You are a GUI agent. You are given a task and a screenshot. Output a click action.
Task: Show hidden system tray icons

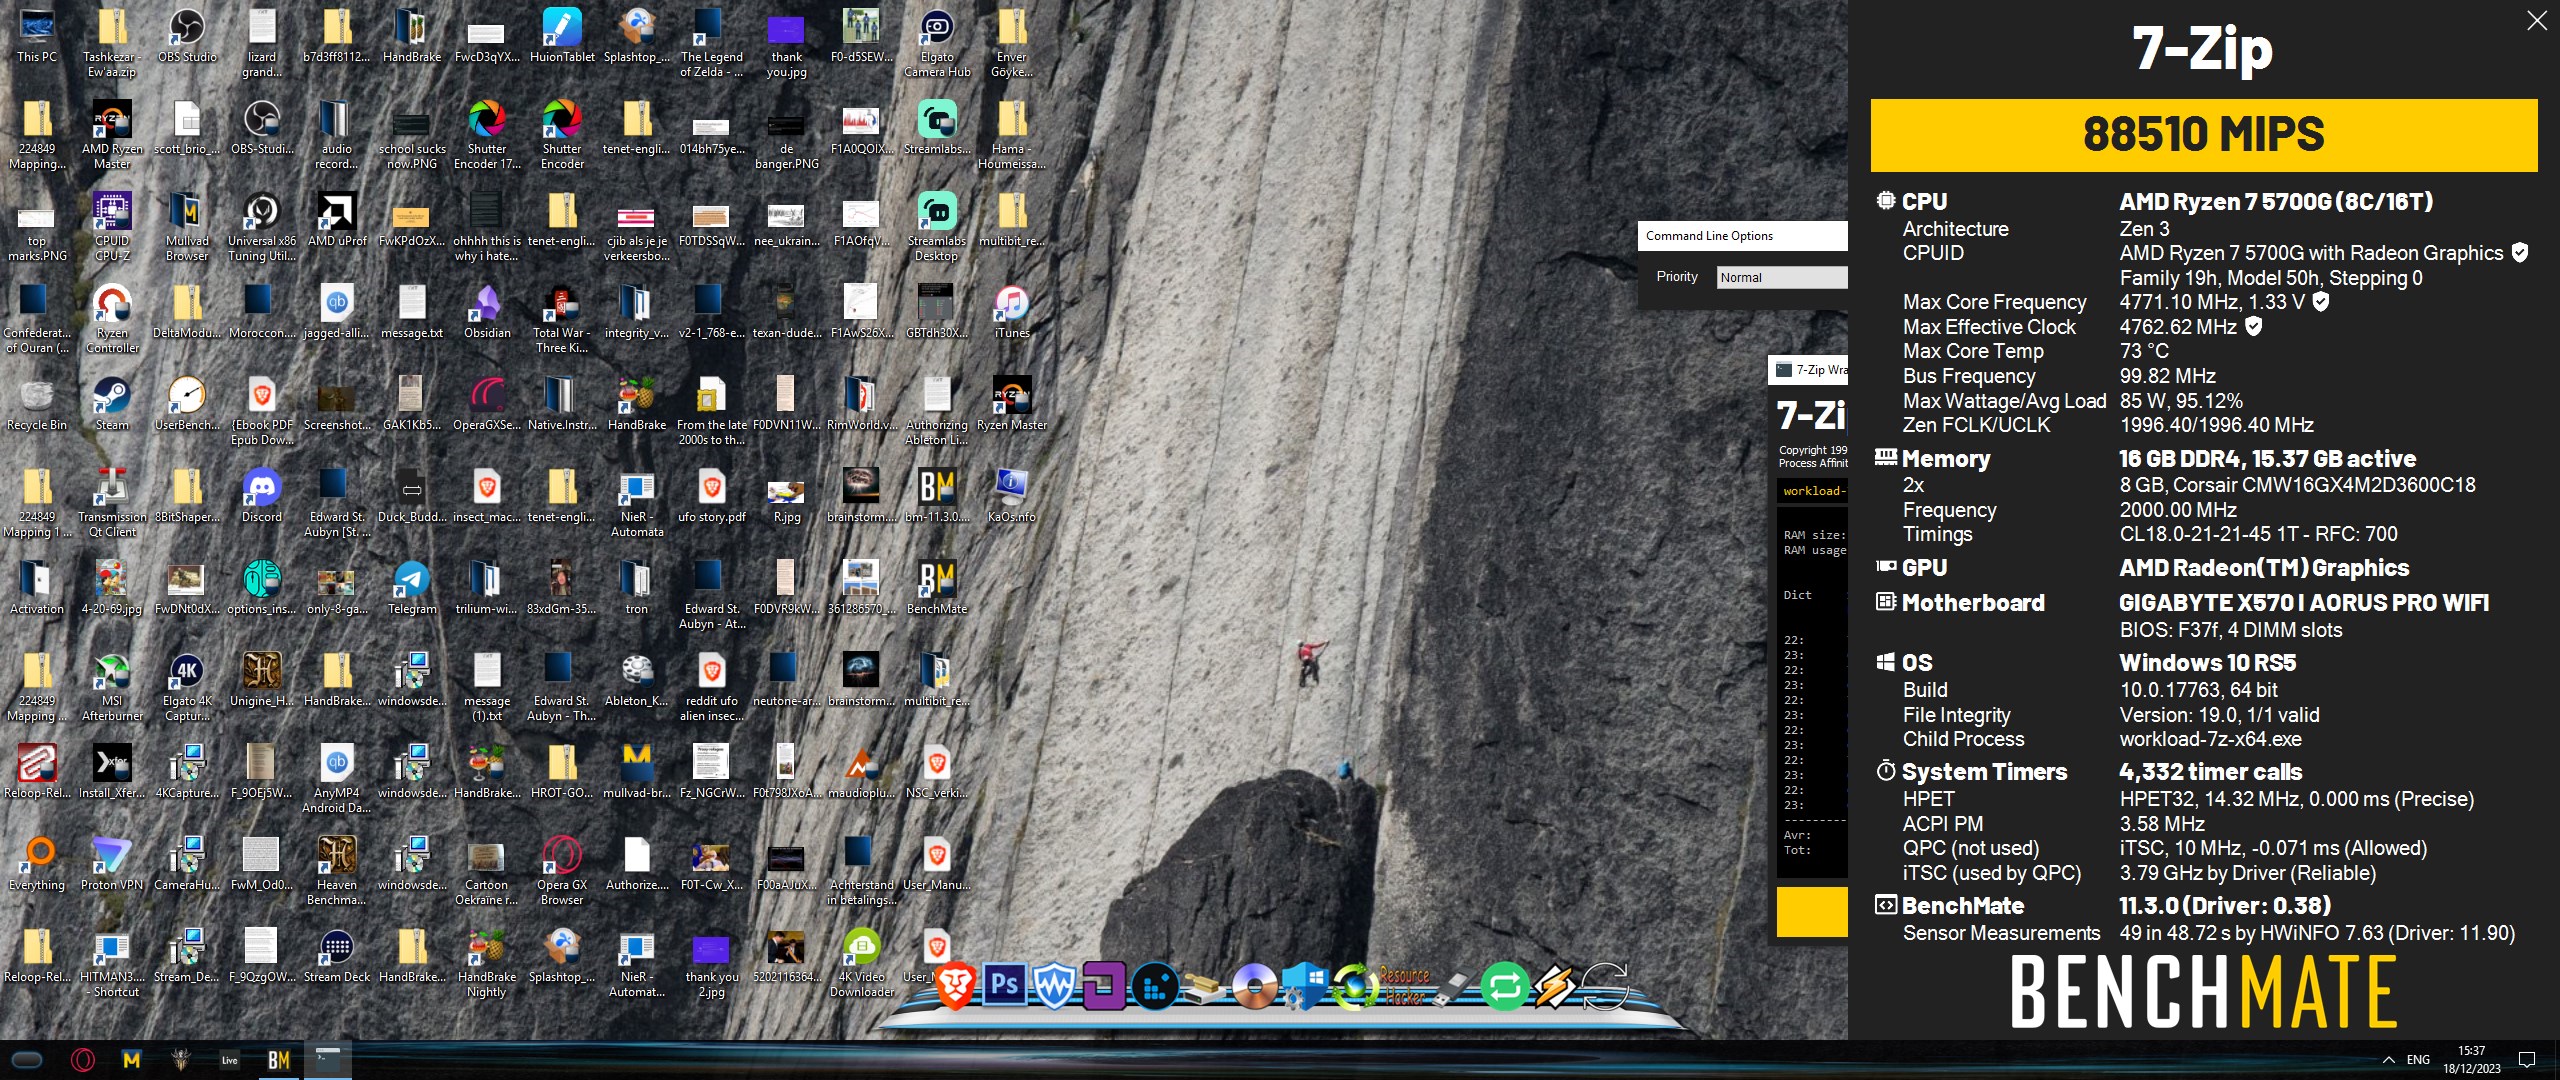tap(2389, 1060)
